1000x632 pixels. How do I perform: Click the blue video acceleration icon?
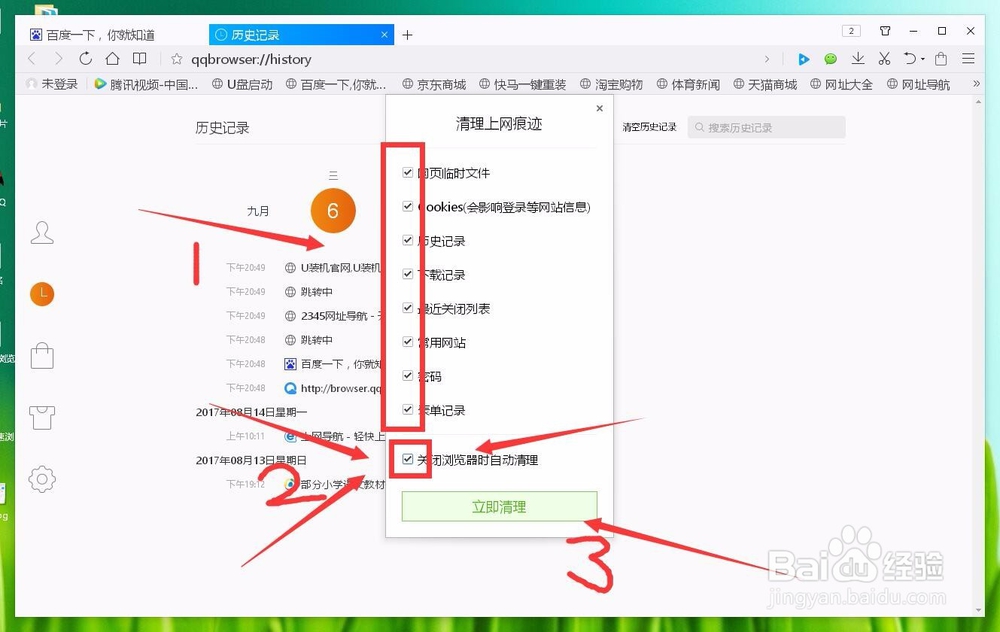[x=804, y=59]
